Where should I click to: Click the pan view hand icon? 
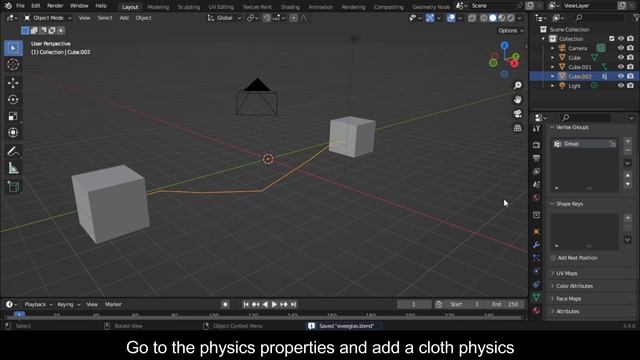(518, 100)
